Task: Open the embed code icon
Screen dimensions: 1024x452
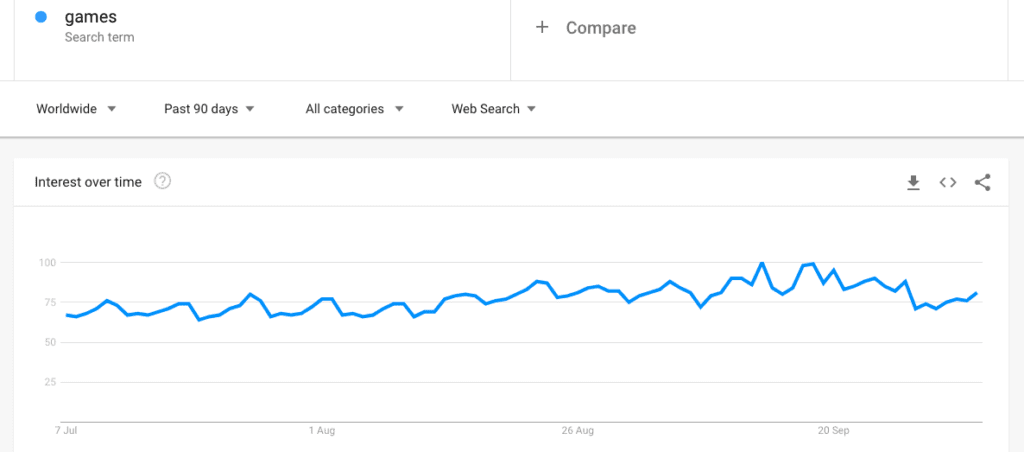Action: [x=948, y=183]
